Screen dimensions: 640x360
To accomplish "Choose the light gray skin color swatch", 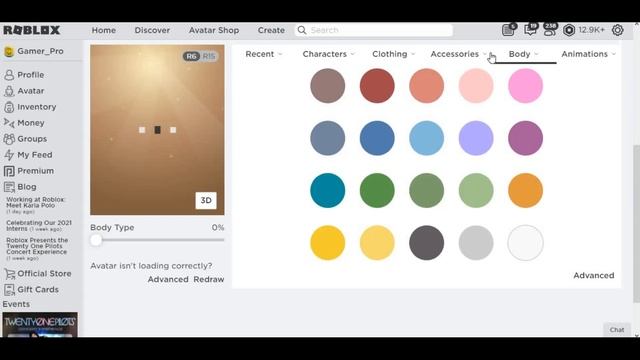I will [x=476, y=243].
